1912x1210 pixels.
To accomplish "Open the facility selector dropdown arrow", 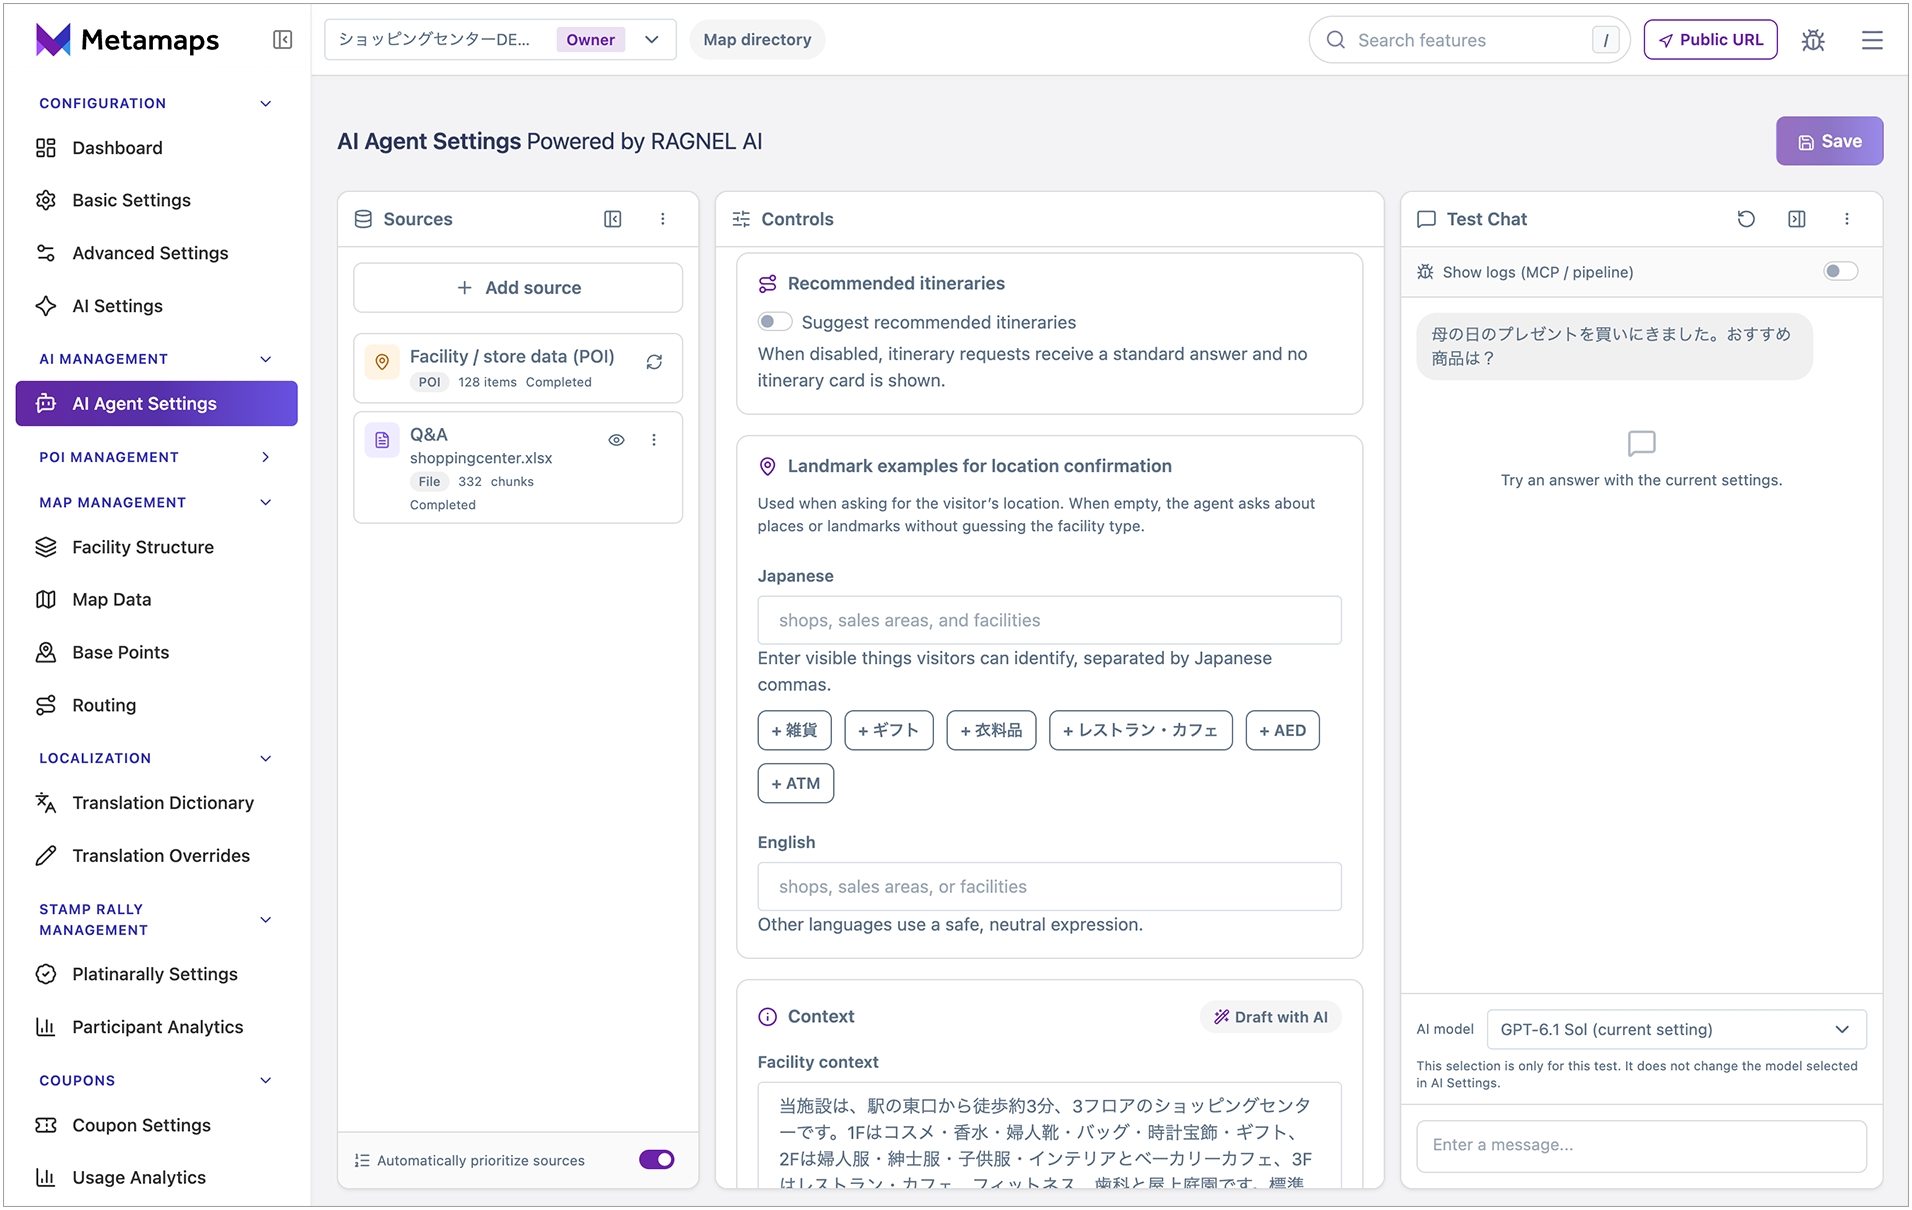I will 652,40.
